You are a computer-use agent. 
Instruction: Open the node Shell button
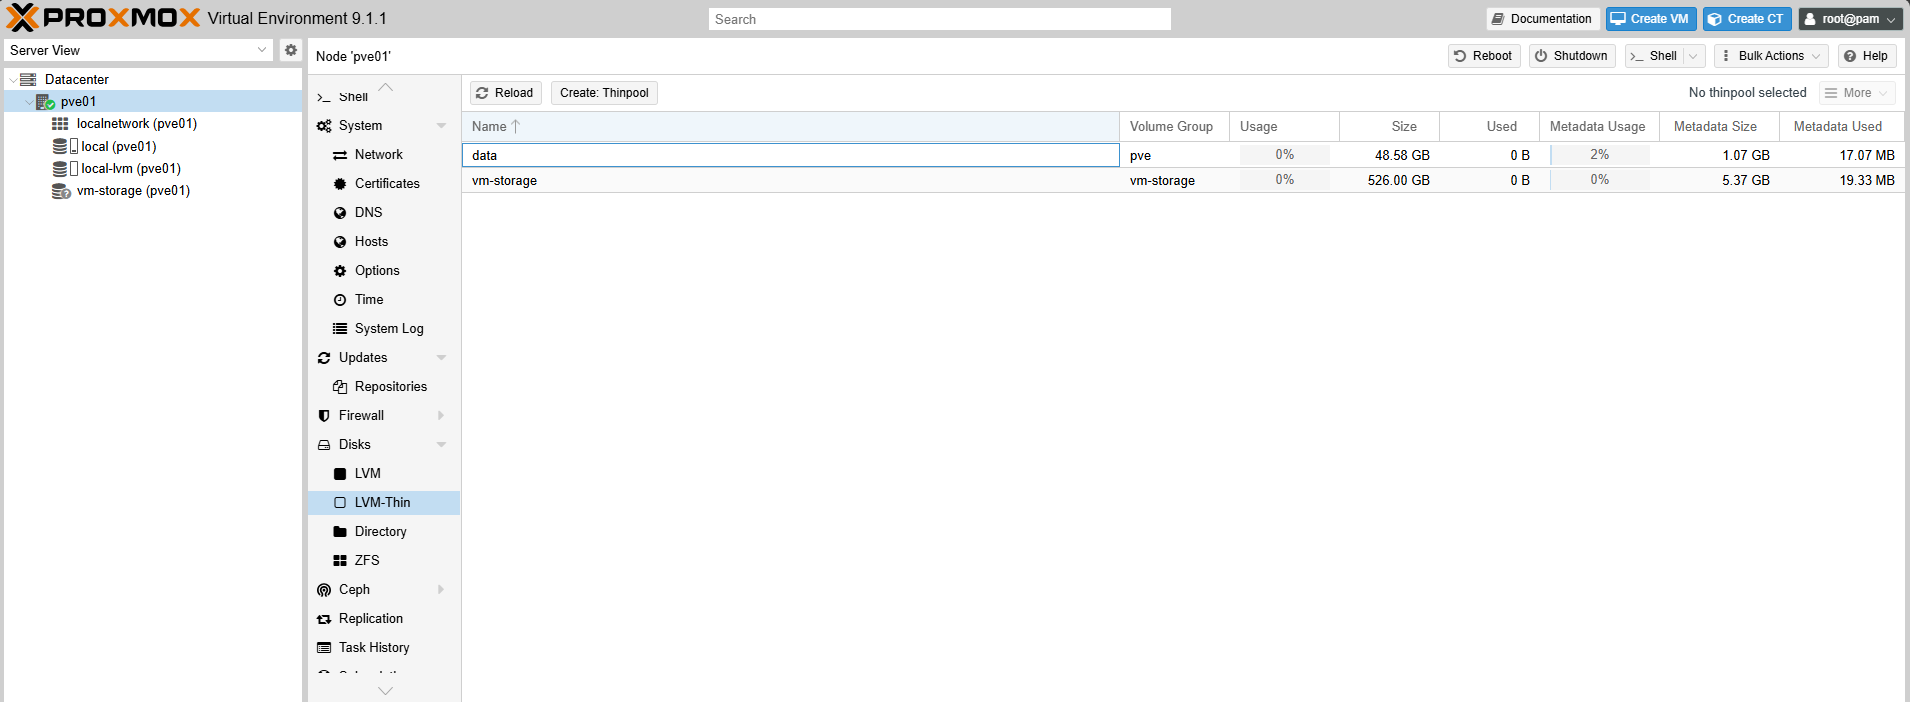[1653, 56]
